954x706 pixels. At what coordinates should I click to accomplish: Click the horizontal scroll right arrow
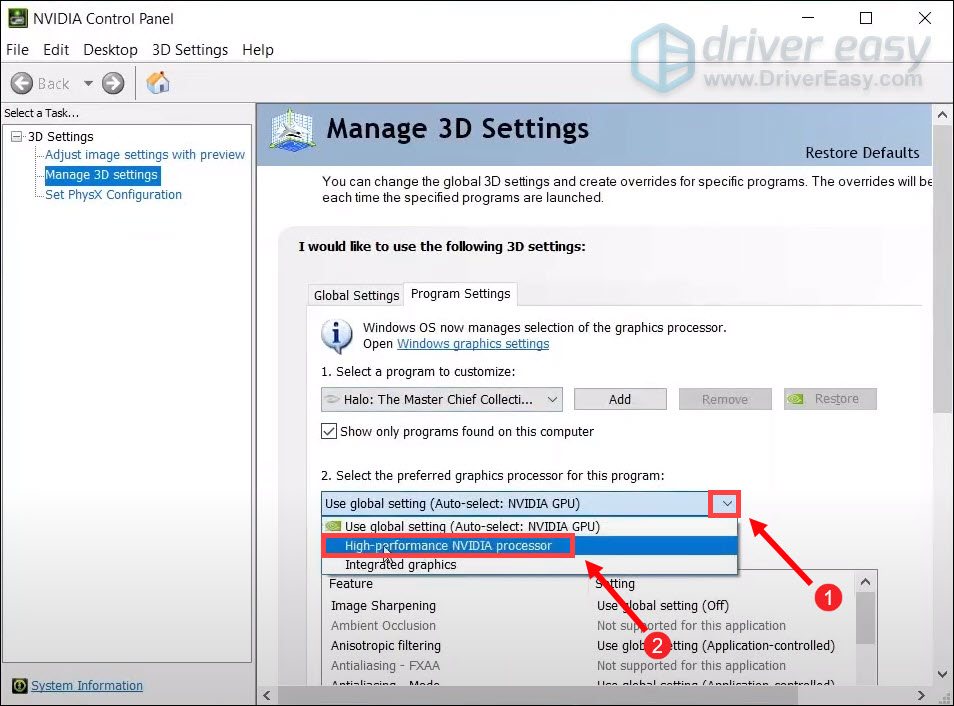(x=921, y=695)
